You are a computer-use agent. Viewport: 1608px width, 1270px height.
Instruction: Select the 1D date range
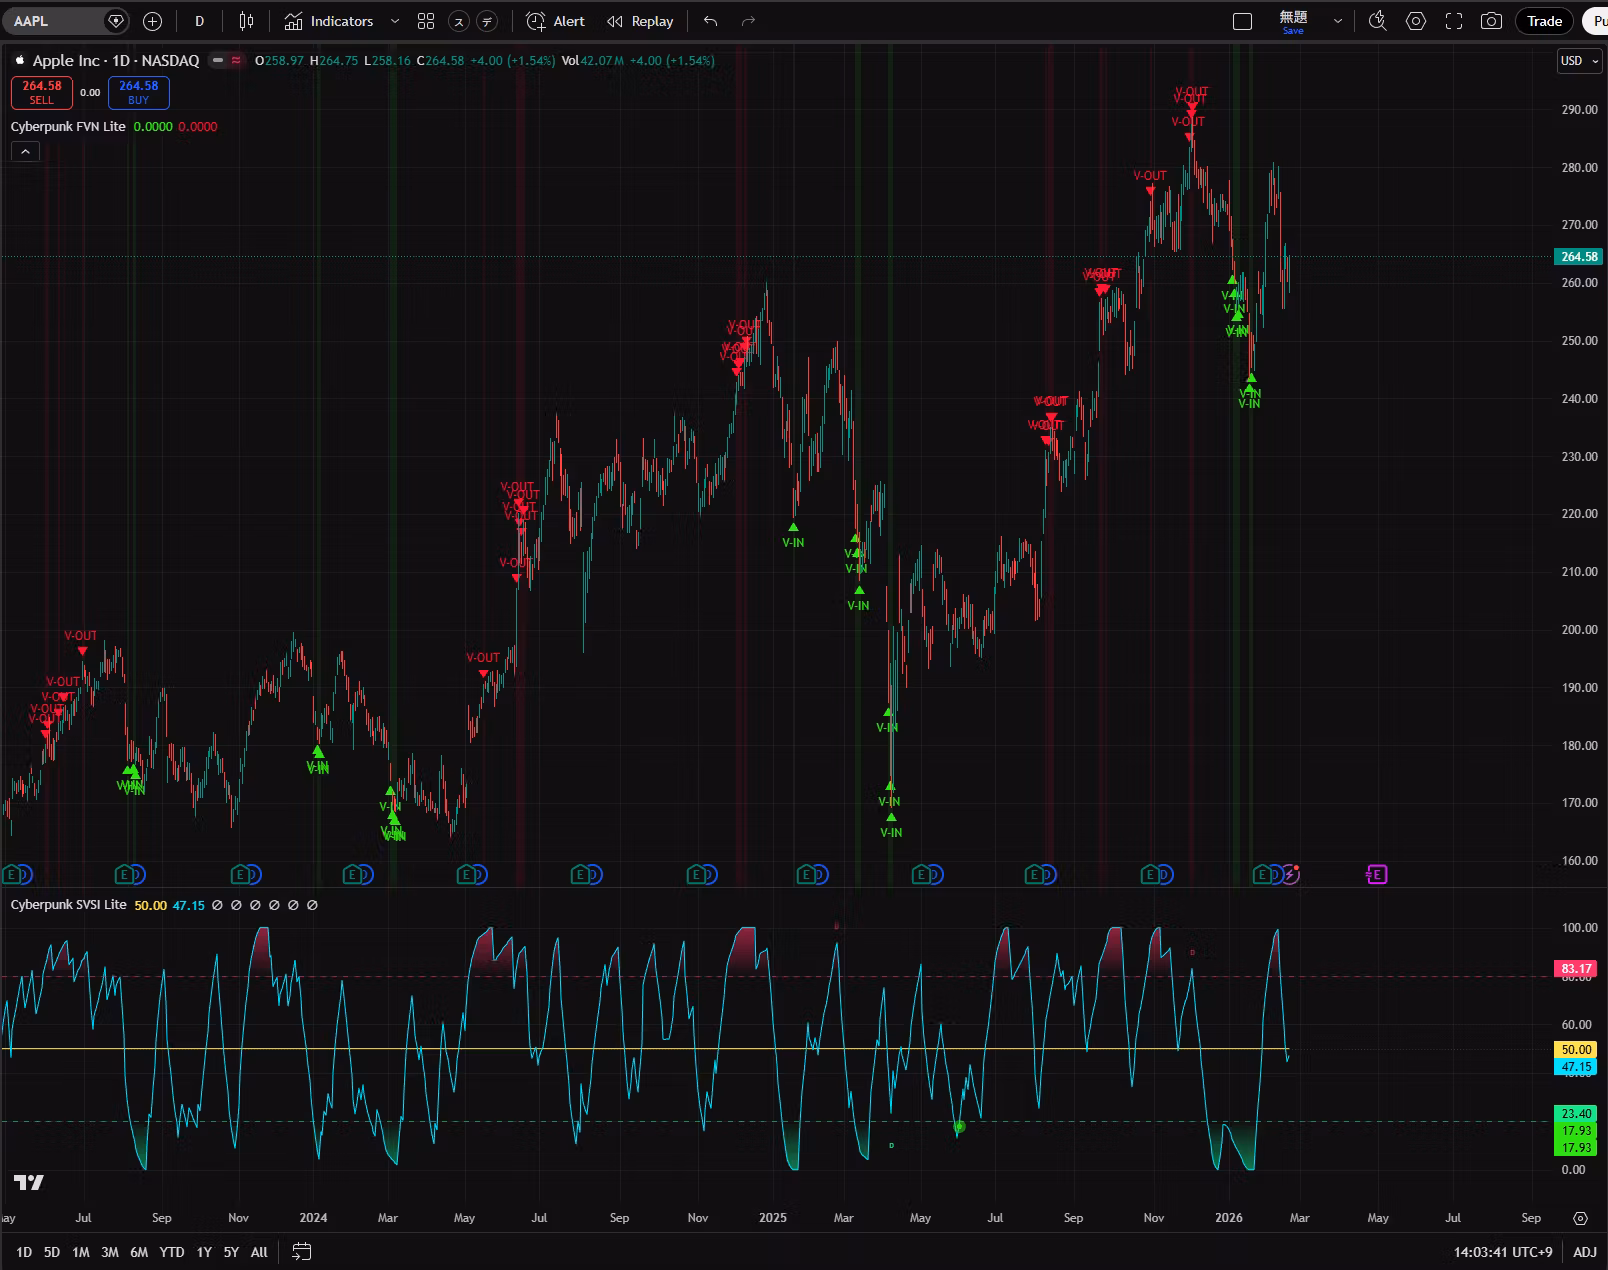tap(24, 1252)
